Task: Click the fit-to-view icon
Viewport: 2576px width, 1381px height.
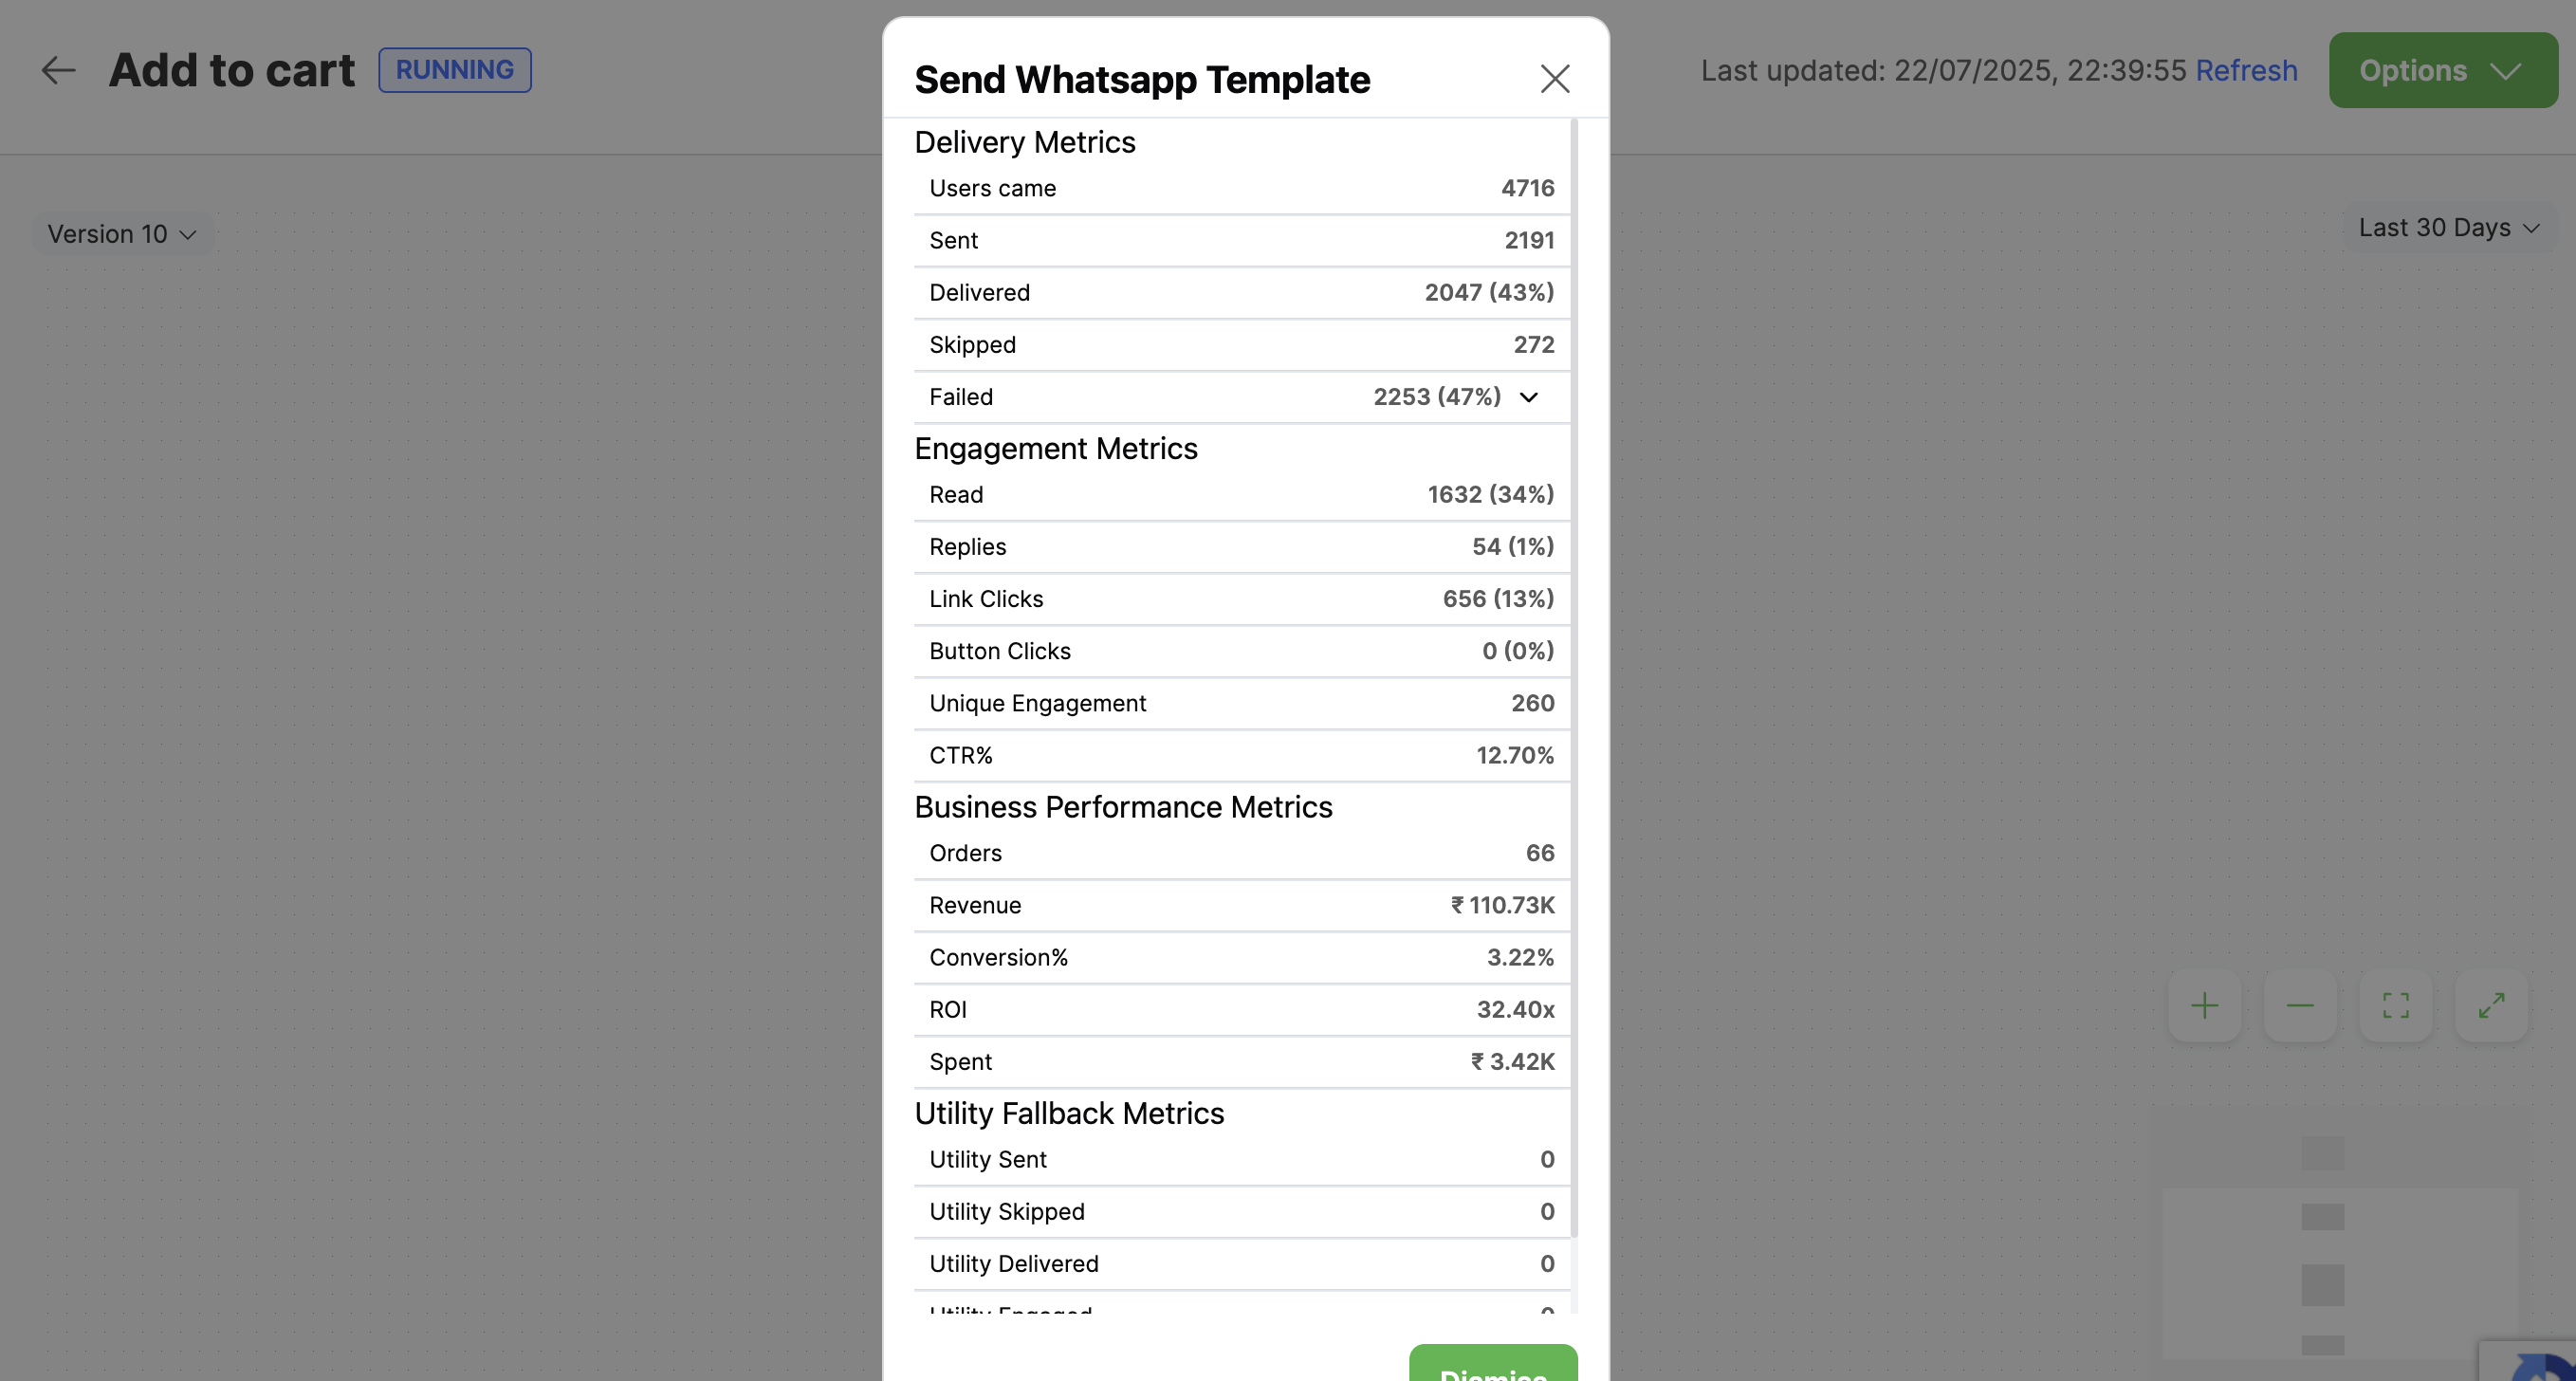Action: 2395,1005
